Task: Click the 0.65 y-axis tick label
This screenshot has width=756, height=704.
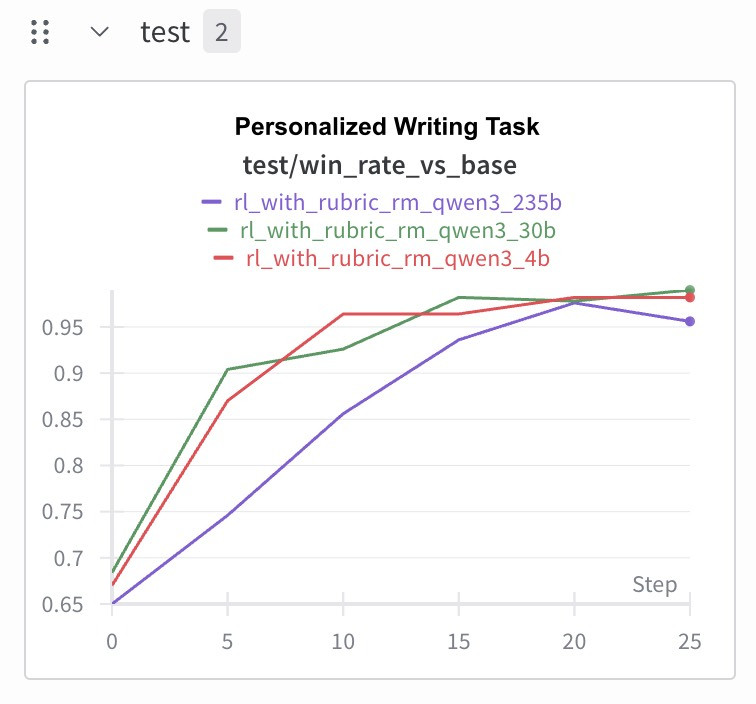Action: click(x=63, y=604)
